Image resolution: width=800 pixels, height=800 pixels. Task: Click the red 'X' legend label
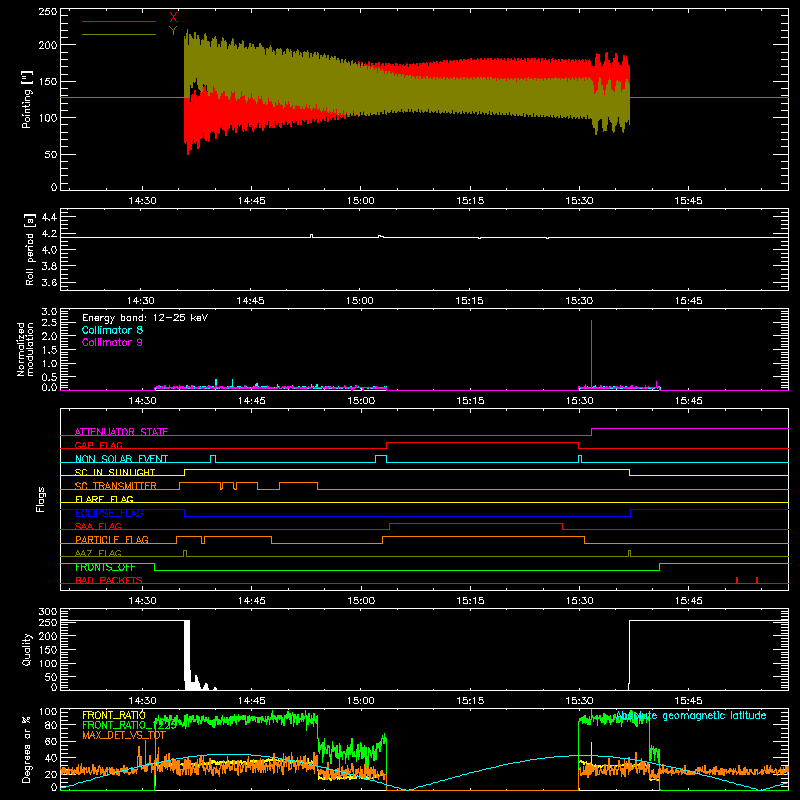click(173, 18)
